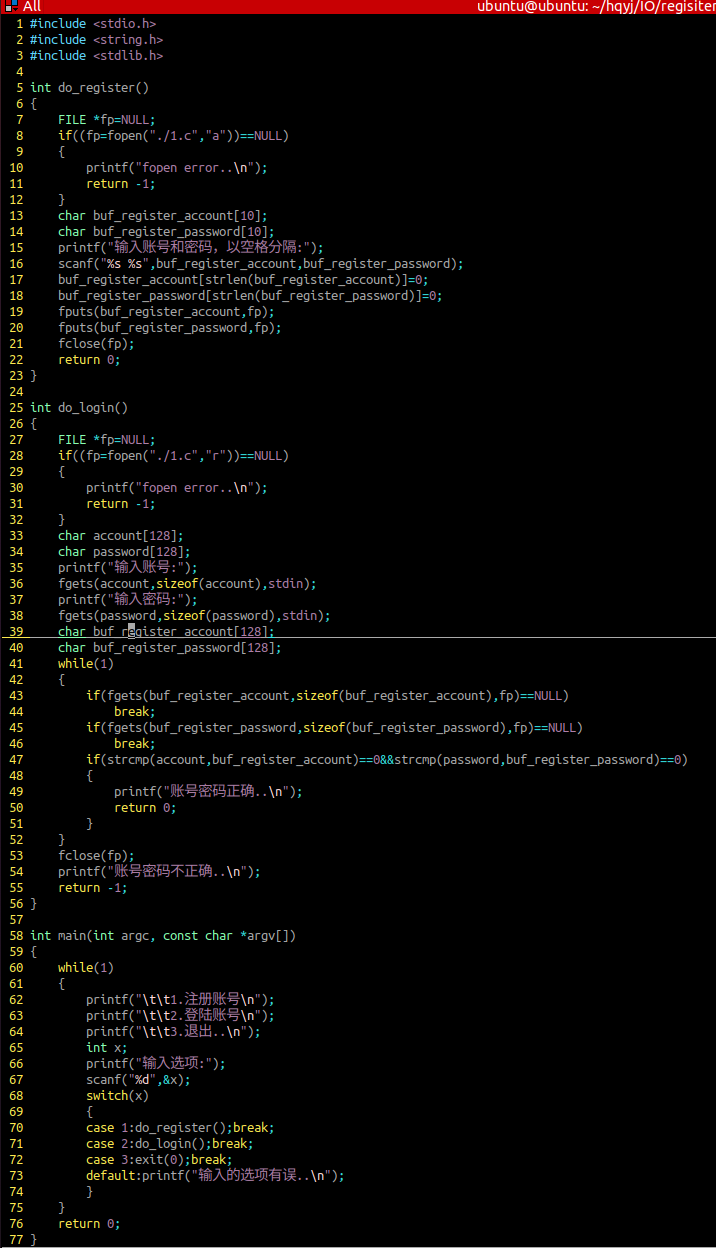The image size is (716, 1248).
Task: Click the window title ubuntu@ubuntu: ~/hqyj/IO/regisiter
Action: (x=596, y=6)
